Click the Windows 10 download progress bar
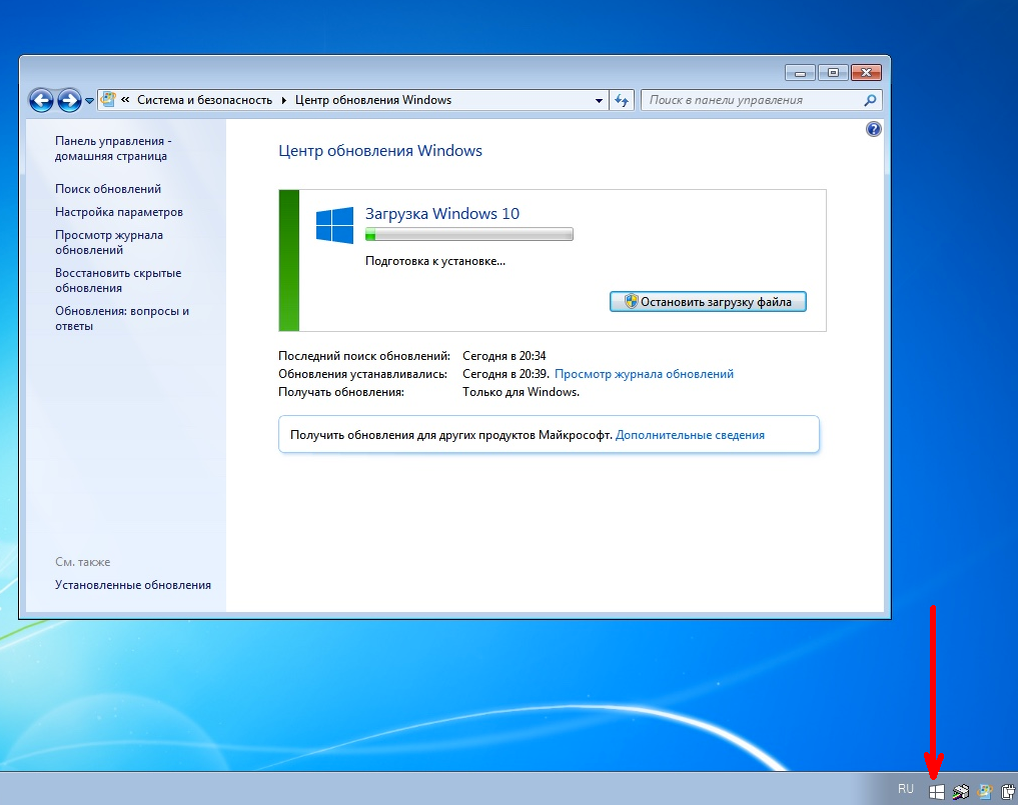This screenshot has height=805, width=1018. click(x=469, y=234)
